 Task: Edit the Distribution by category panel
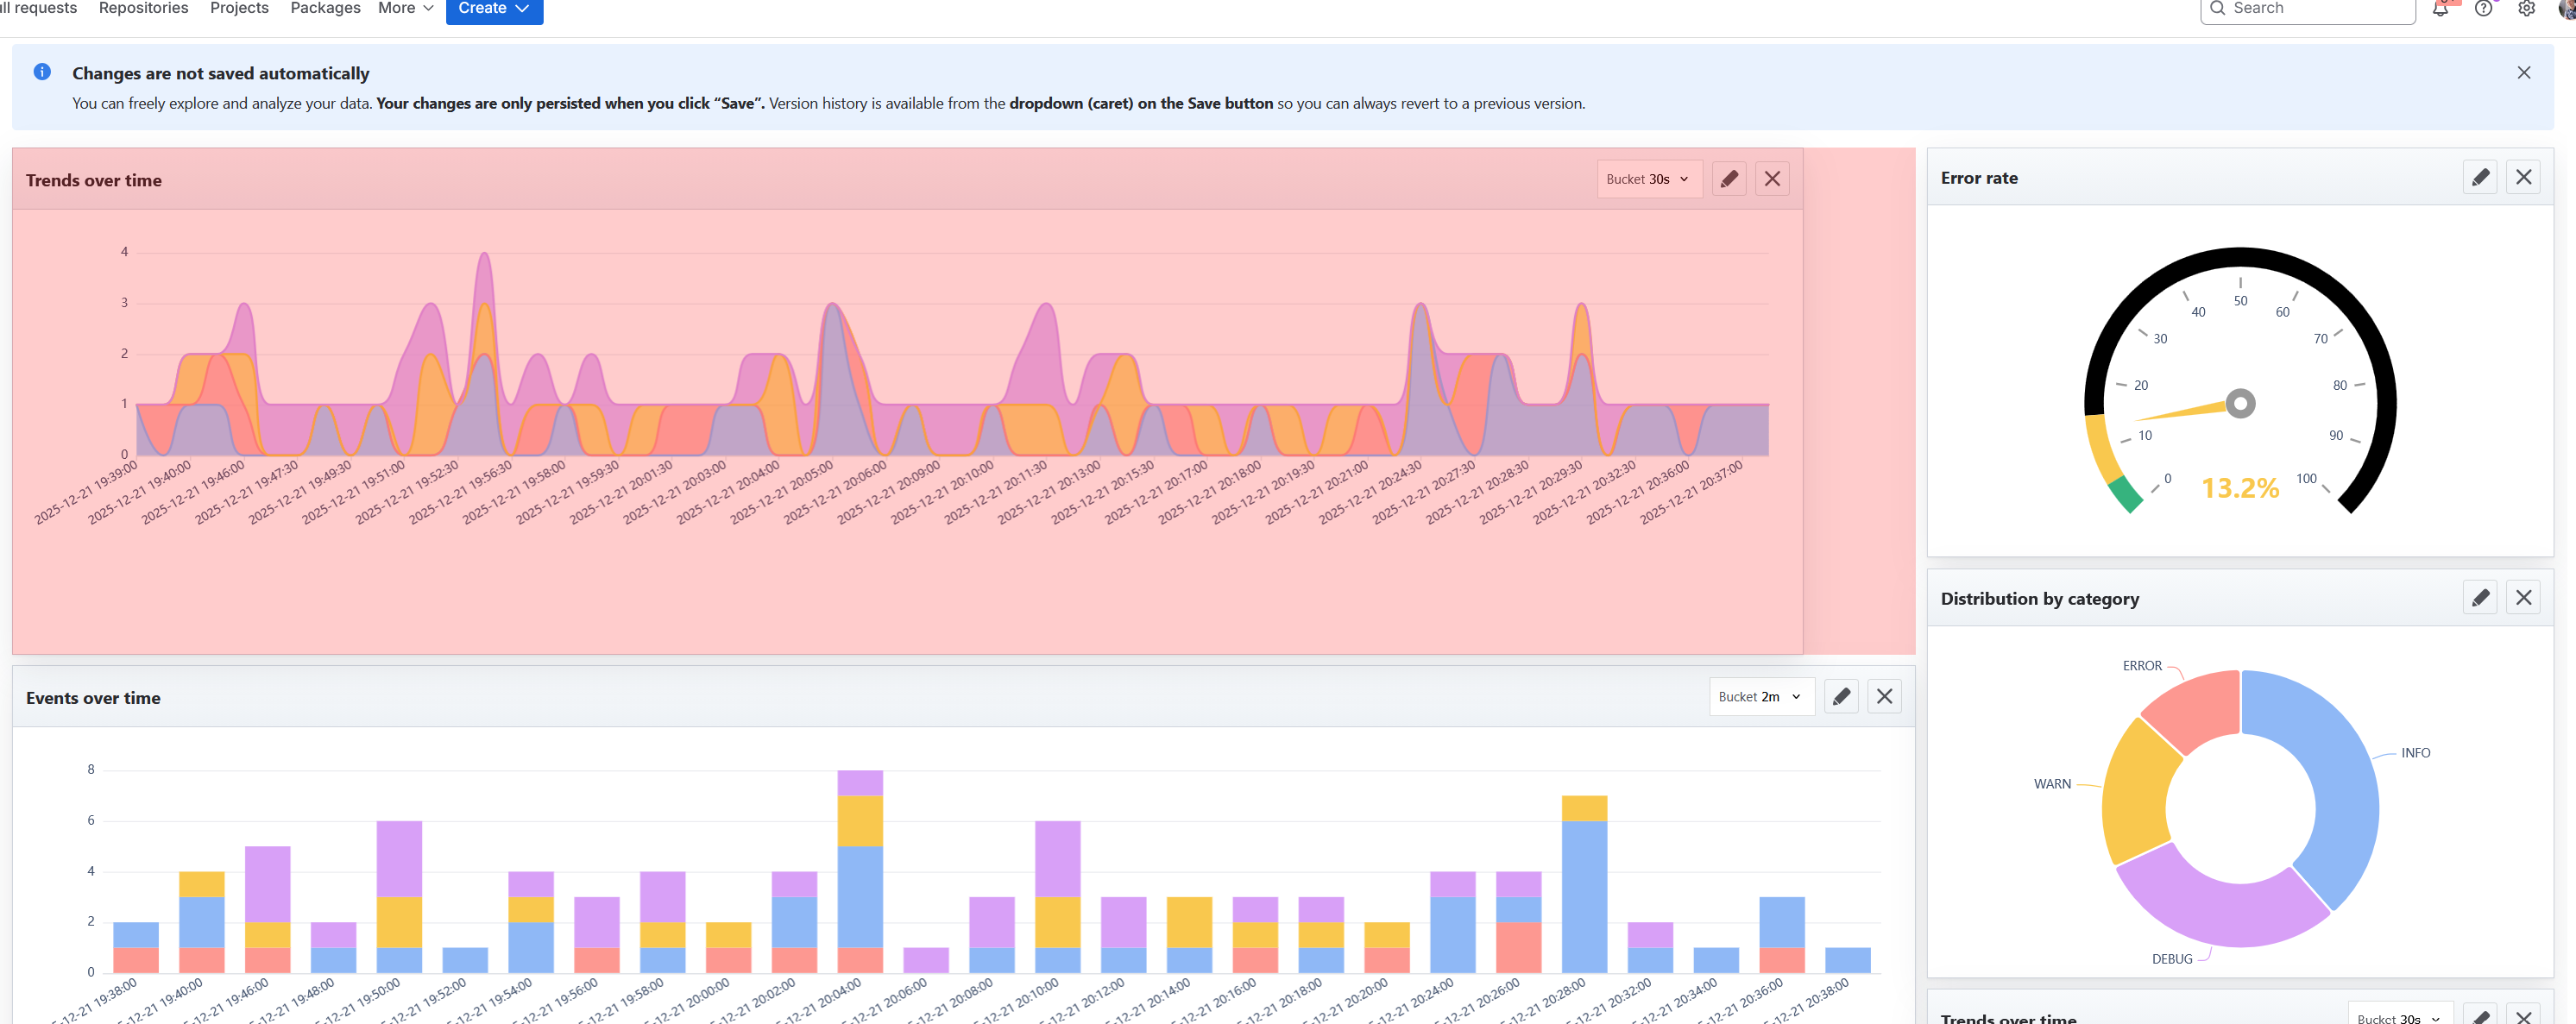2480,598
